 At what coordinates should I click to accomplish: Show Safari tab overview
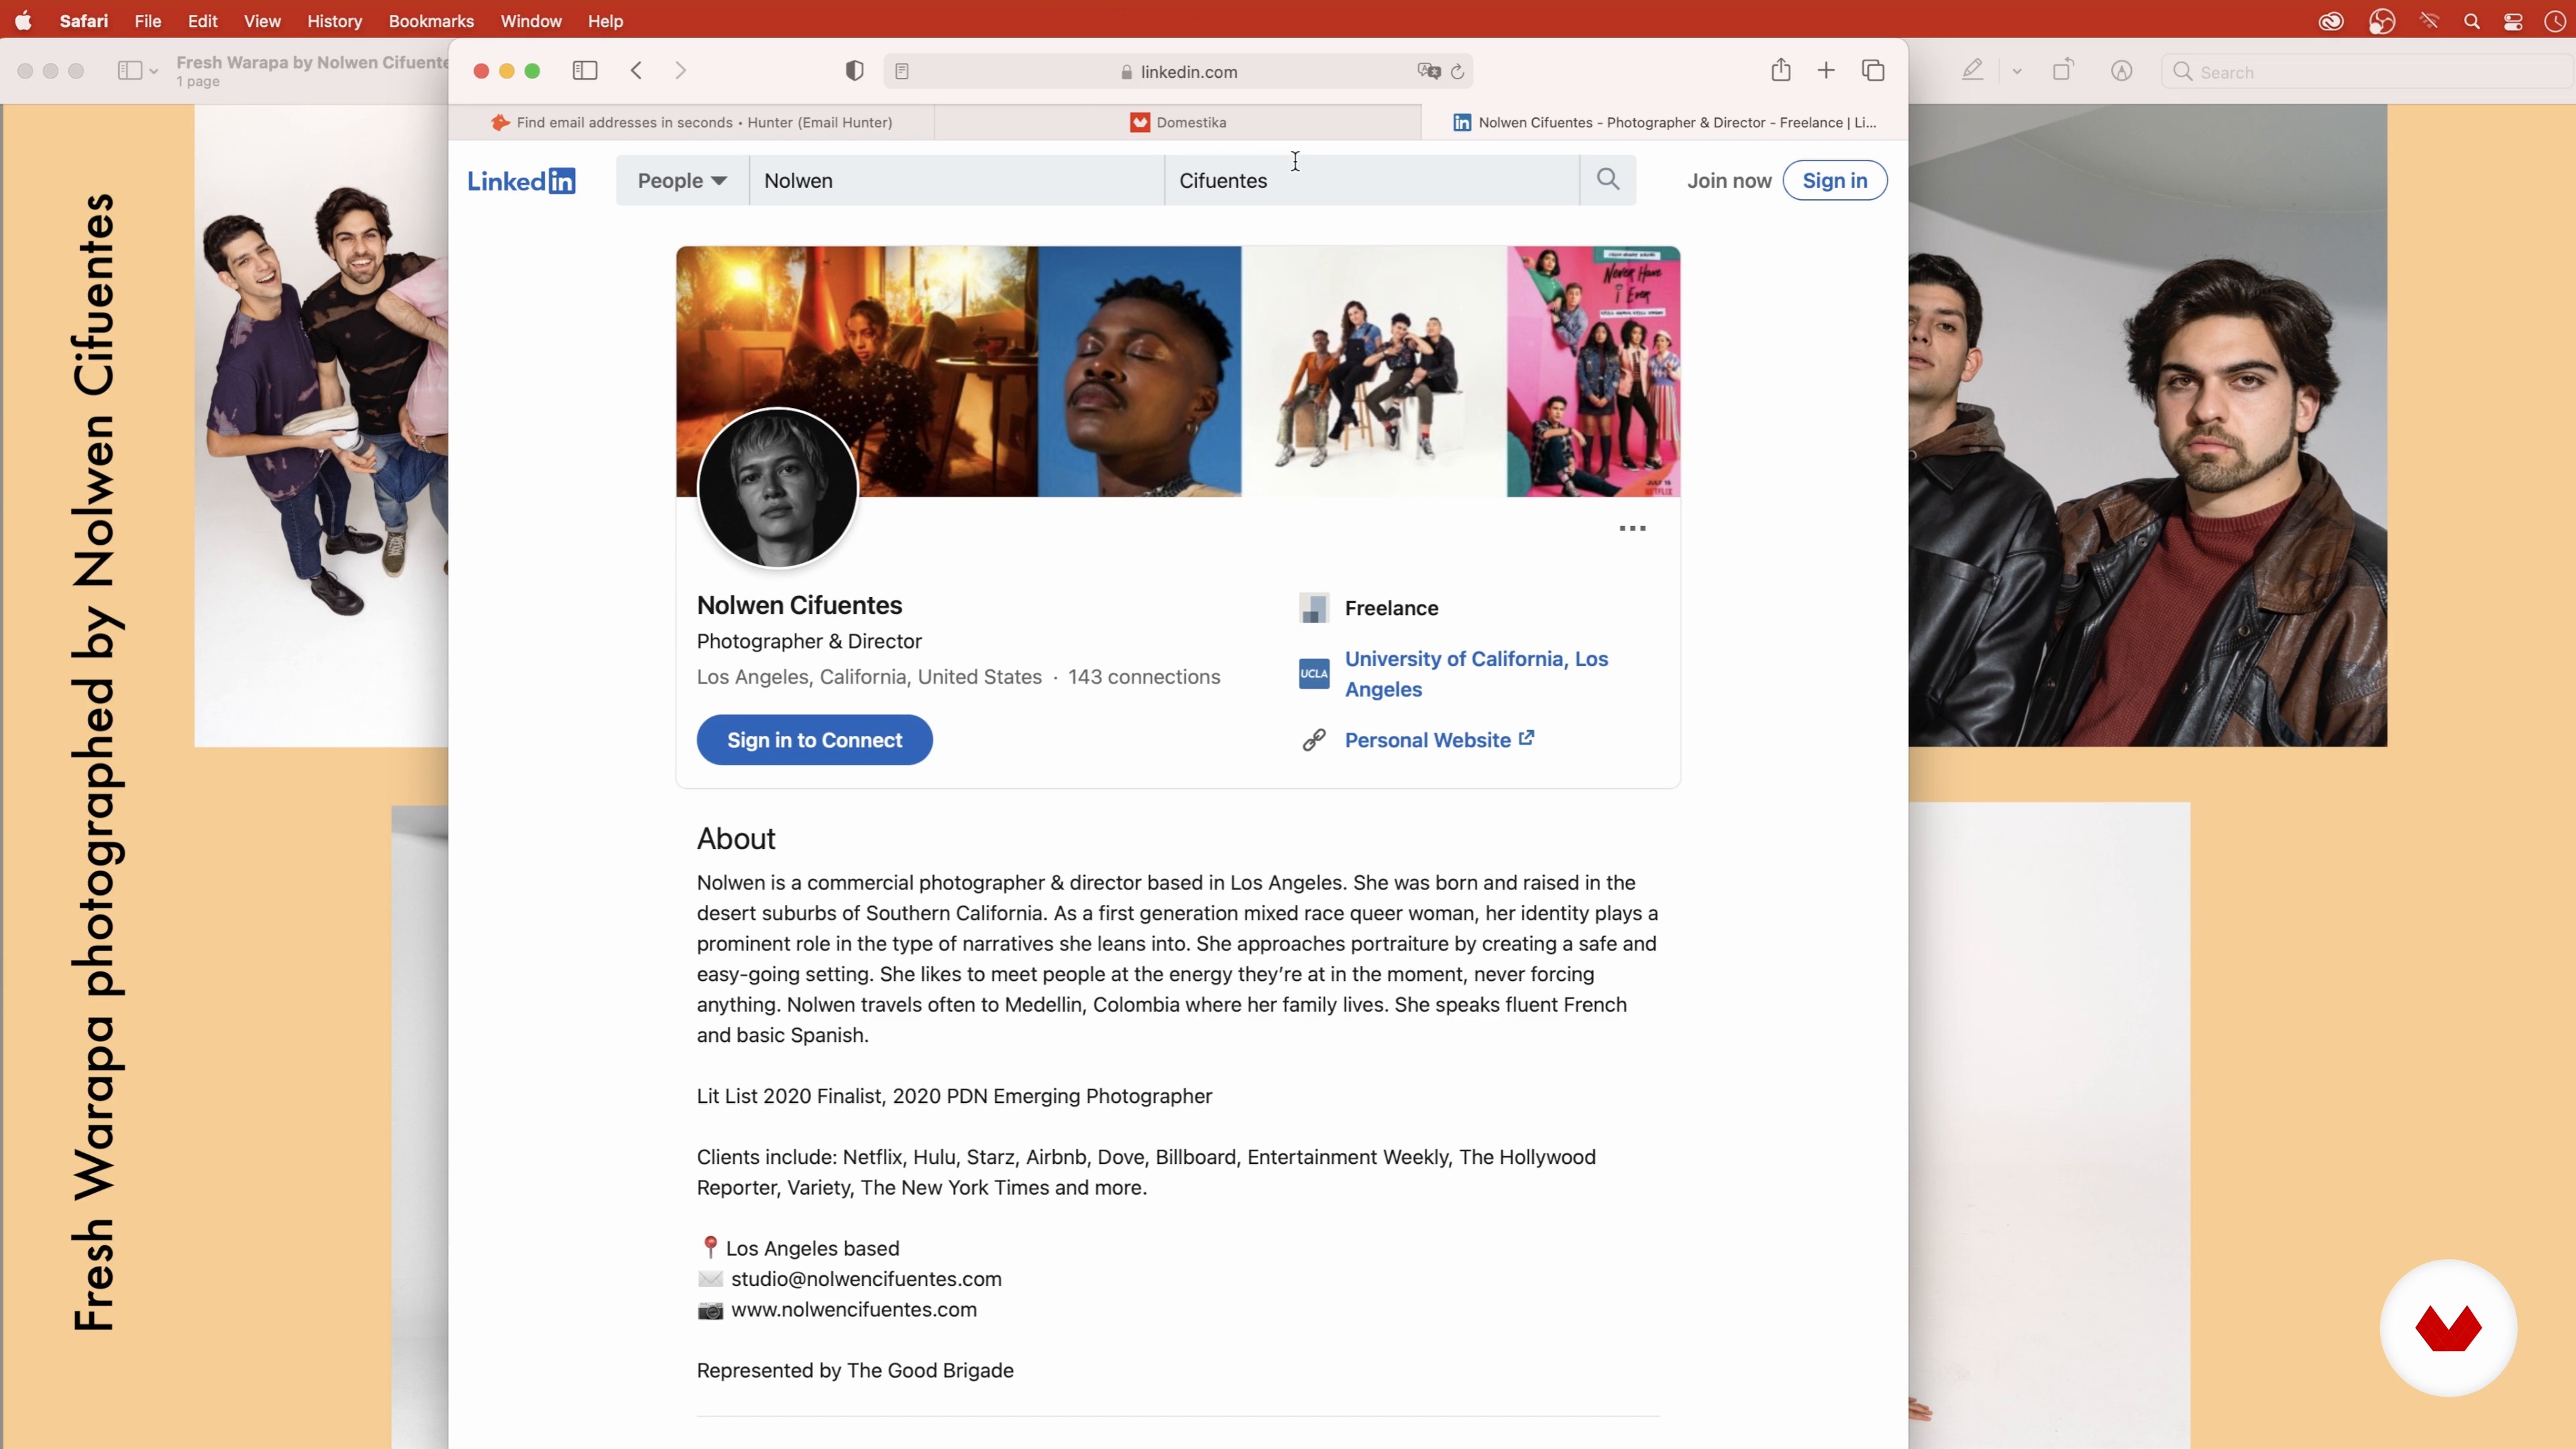point(1873,70)
